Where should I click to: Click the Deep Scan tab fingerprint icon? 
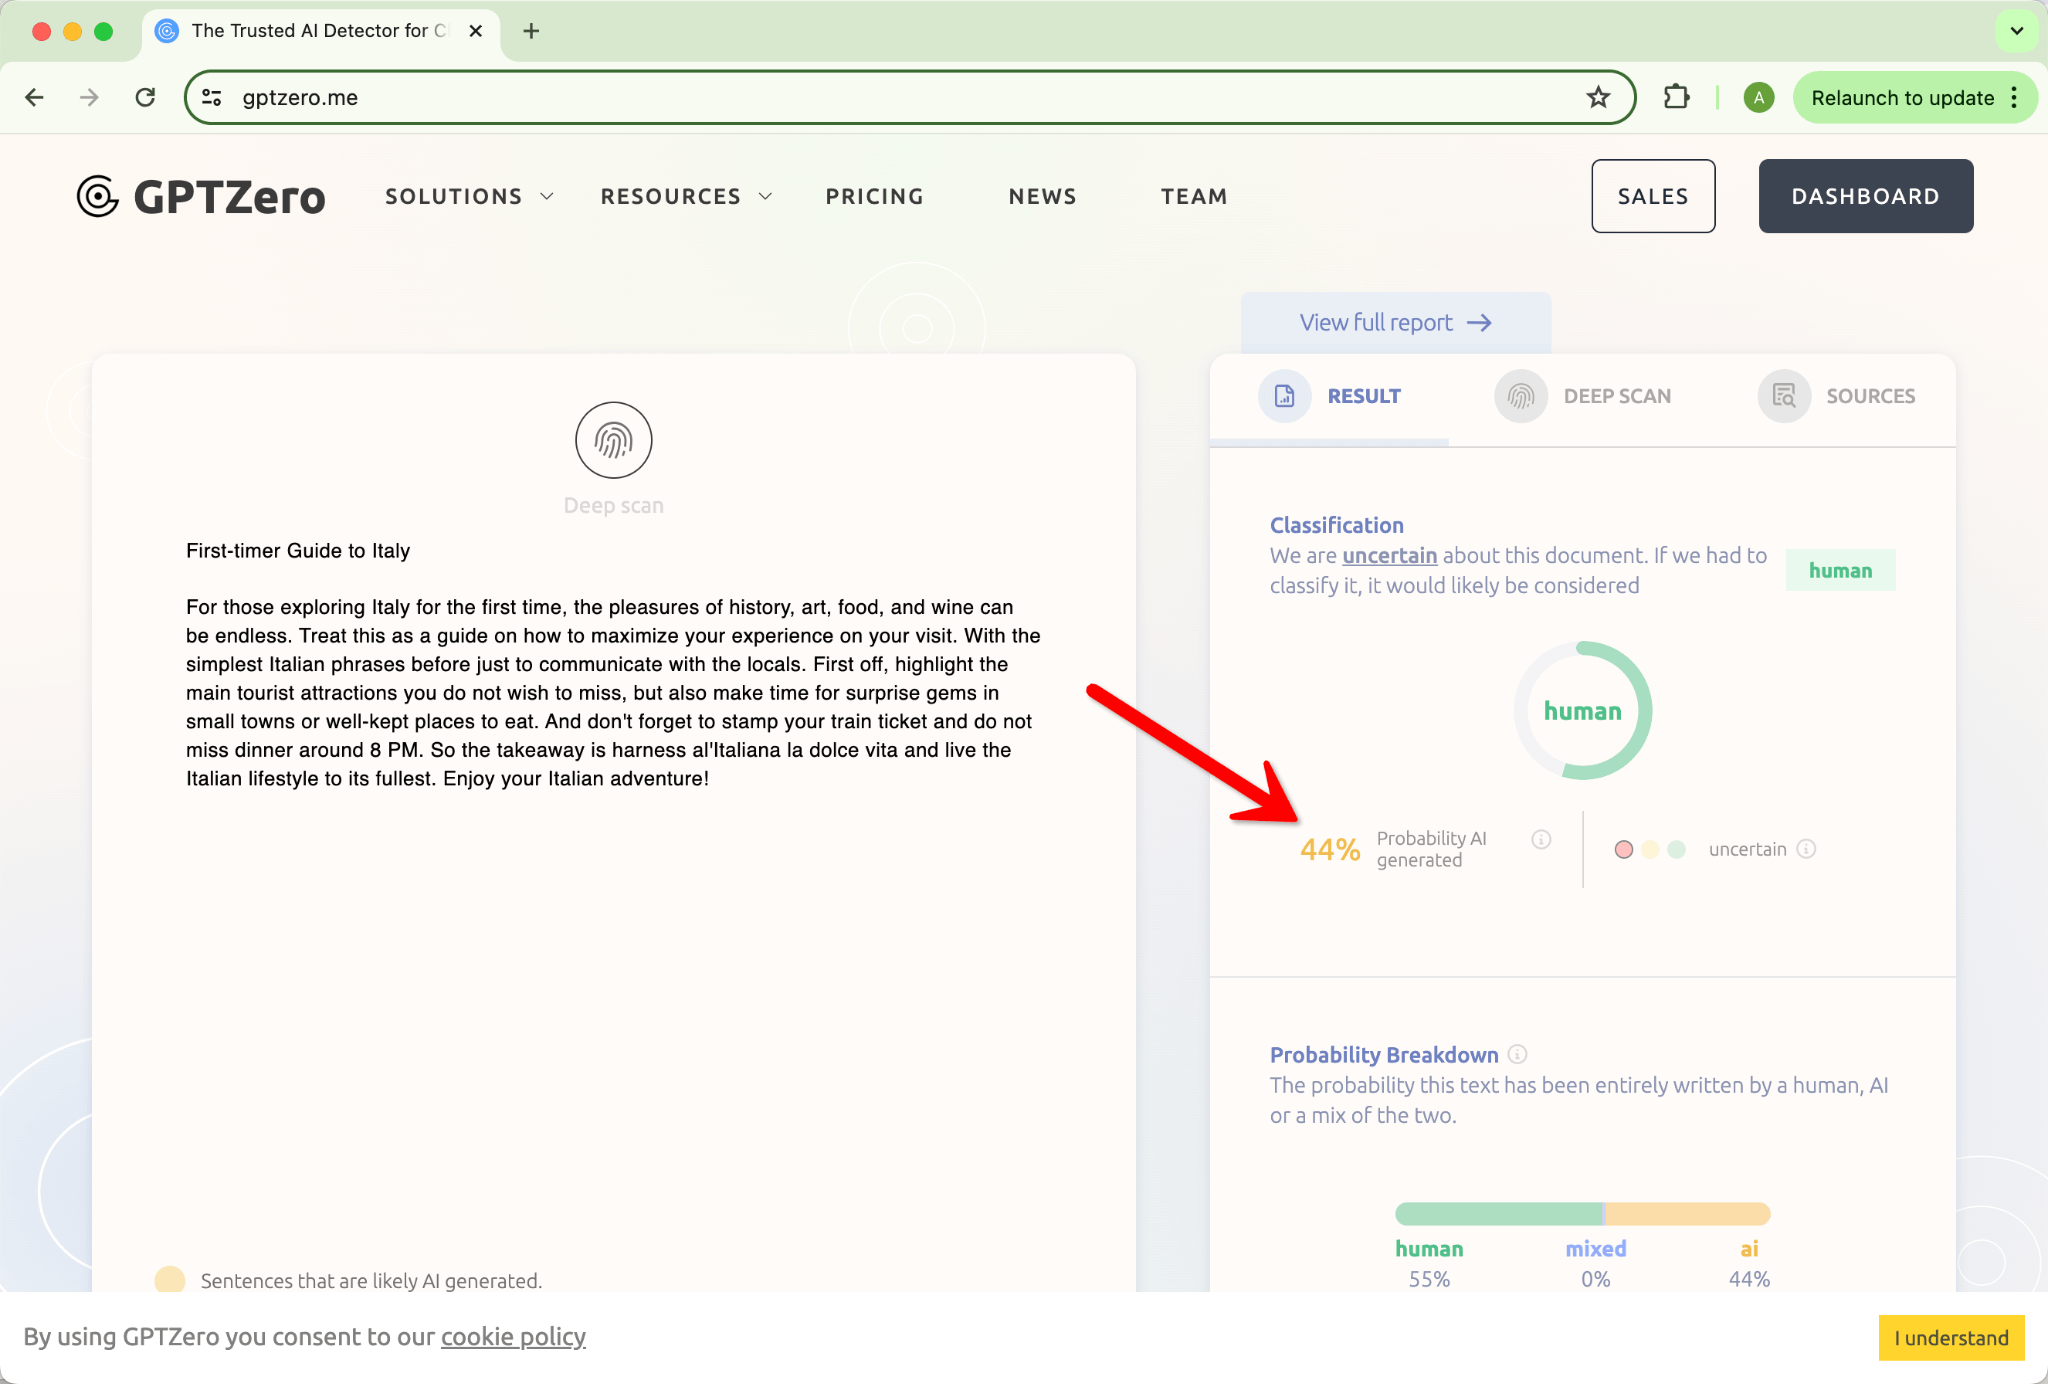[1521, 396]
